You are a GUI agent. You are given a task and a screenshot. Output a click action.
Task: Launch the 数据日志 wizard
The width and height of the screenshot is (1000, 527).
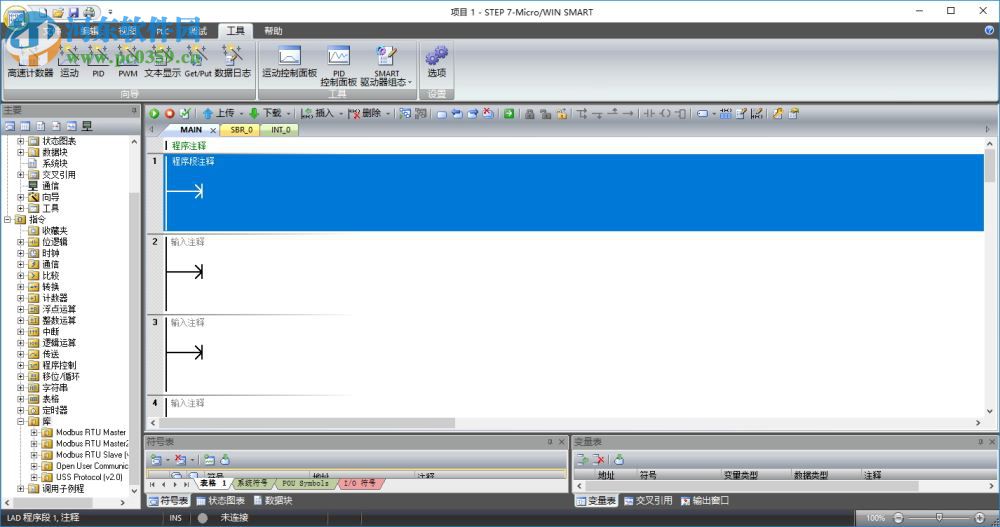pos(232,62)
